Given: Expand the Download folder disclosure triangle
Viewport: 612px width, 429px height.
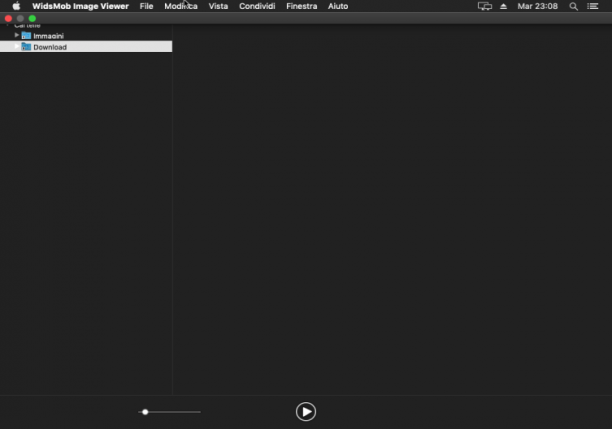Looking at the screenshot, I should [17, 46].
